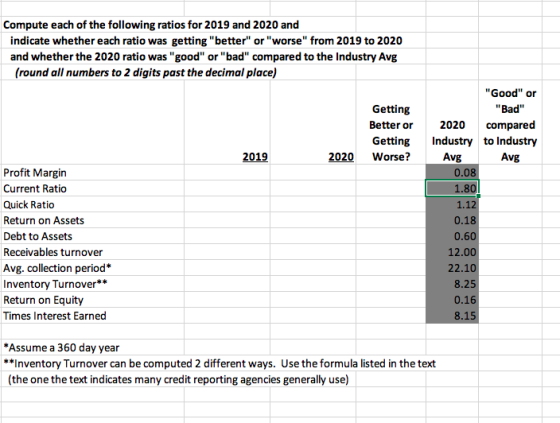Select the Inventory Turnover 2020 cell
This screenshot has height=423, width=560.
coord(313,284)
